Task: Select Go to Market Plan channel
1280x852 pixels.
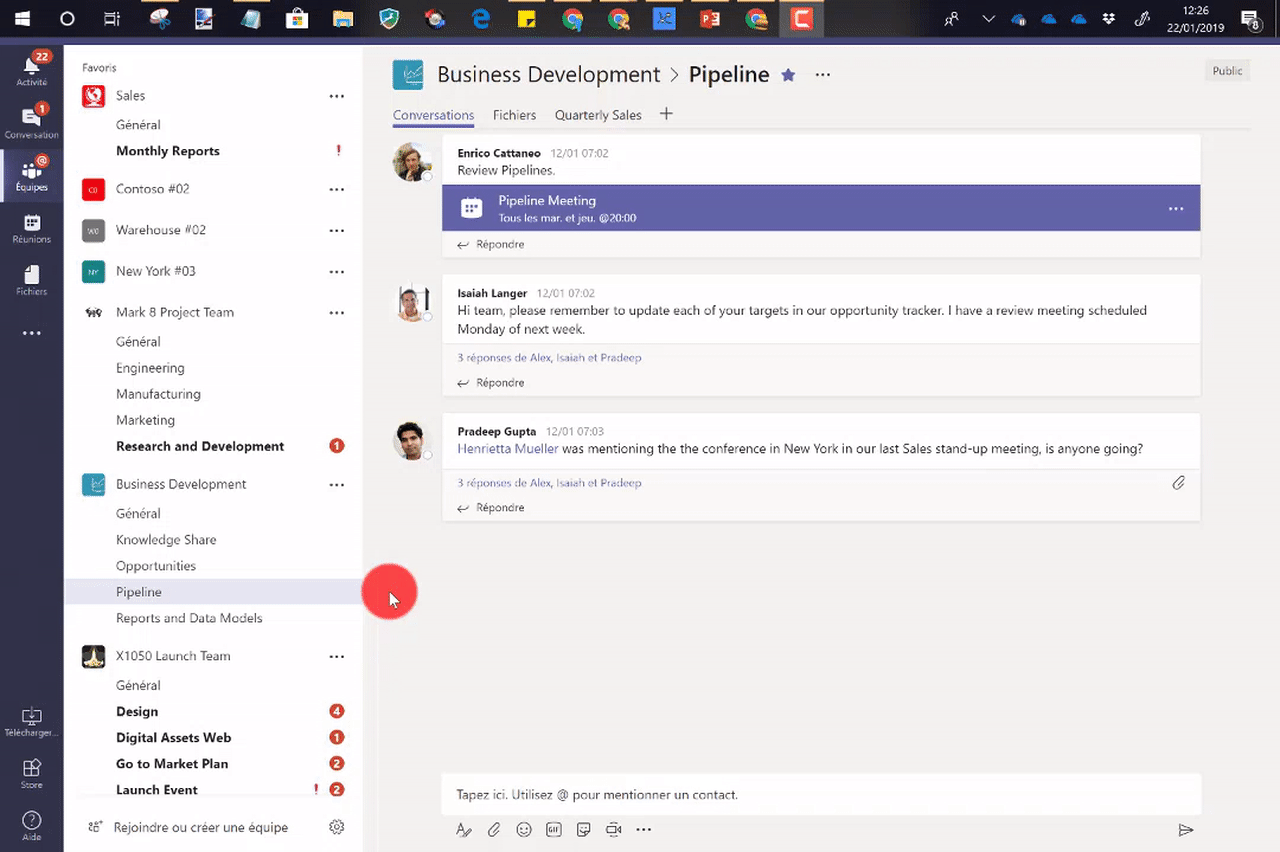Action: [x=172, y=763]
